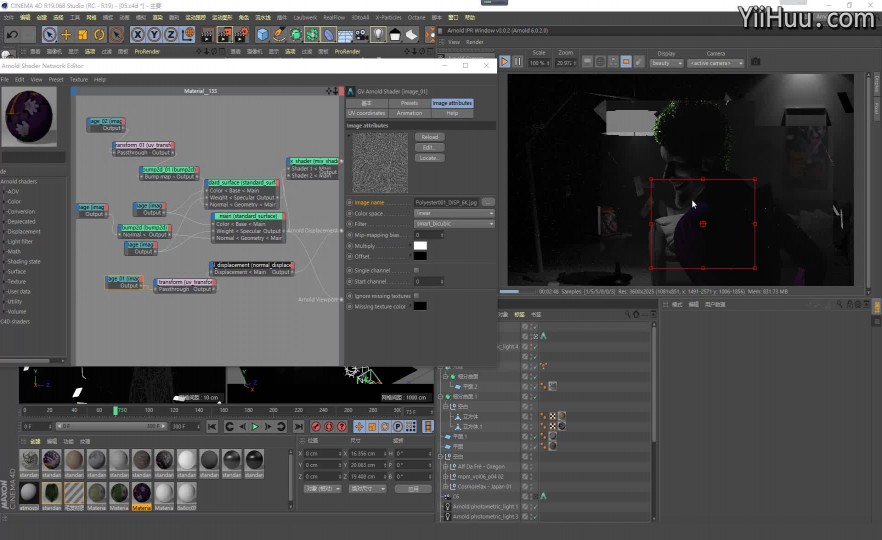
Task: Click the IPR snapshot camera icon
Action: [x=755, y=61]
